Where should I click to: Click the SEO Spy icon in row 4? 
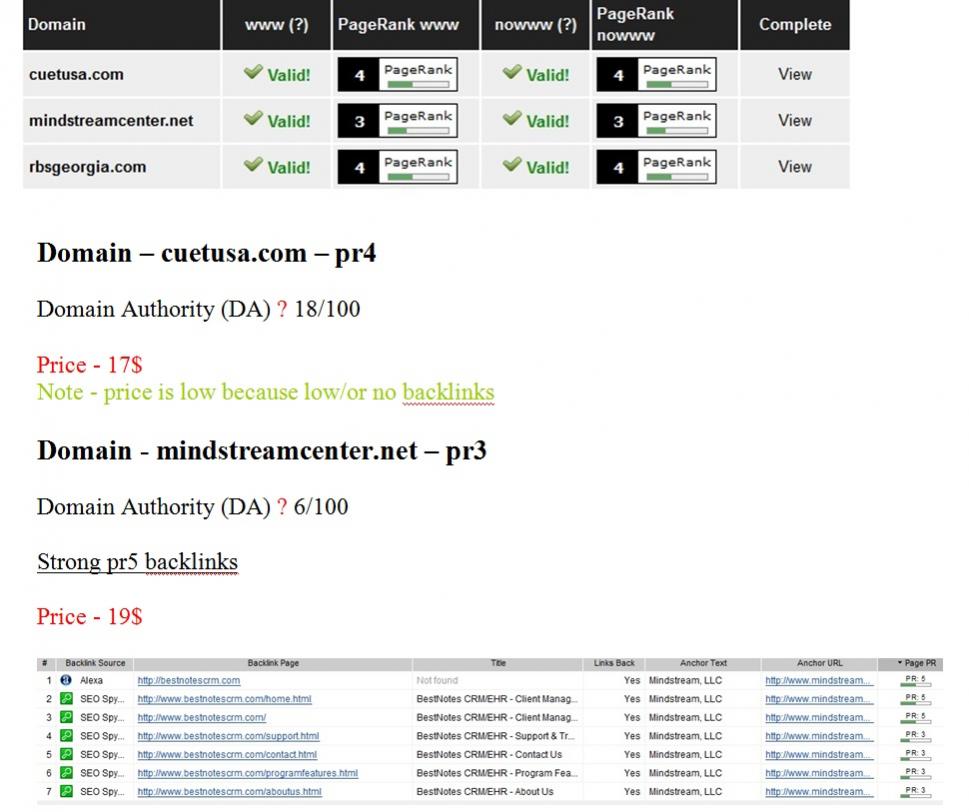pyautogui.click(x=66, y=735)
